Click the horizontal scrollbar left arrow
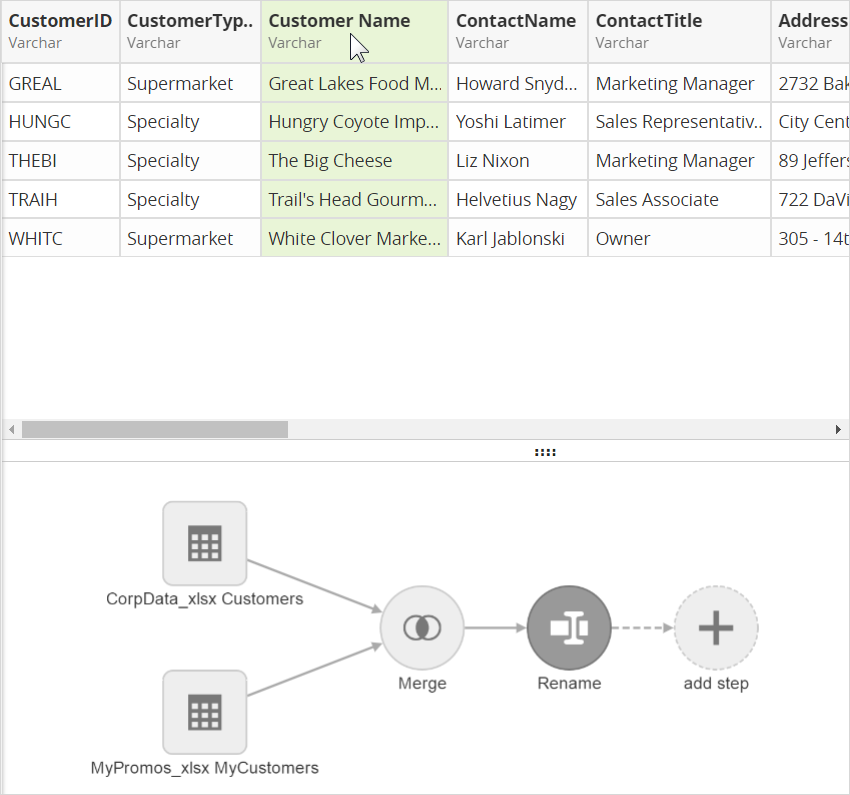 pyautogui.click(x=11, y=430)
